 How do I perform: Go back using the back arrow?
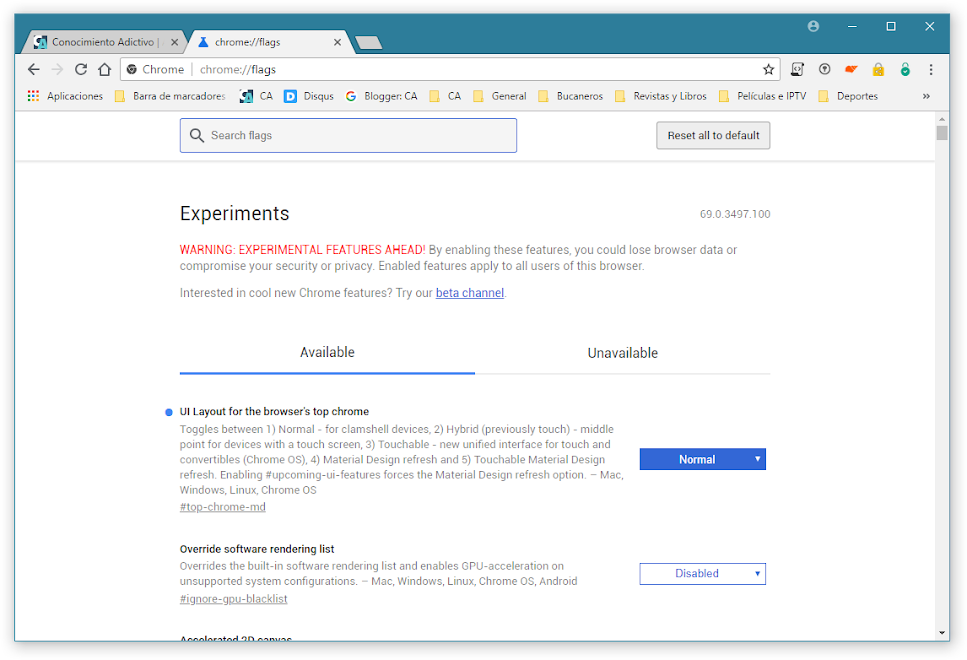(33, 70)
